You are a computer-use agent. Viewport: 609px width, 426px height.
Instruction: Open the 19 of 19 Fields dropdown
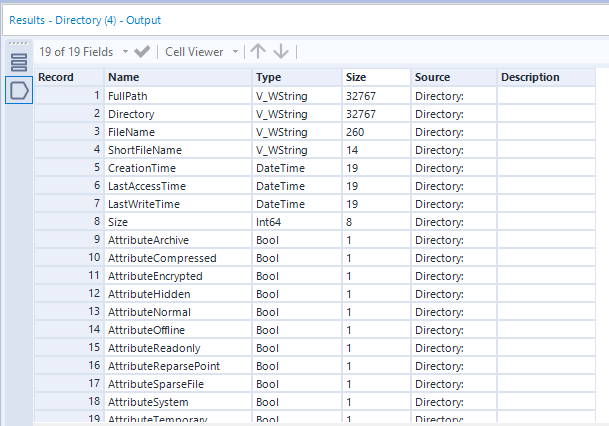point(83,51)
